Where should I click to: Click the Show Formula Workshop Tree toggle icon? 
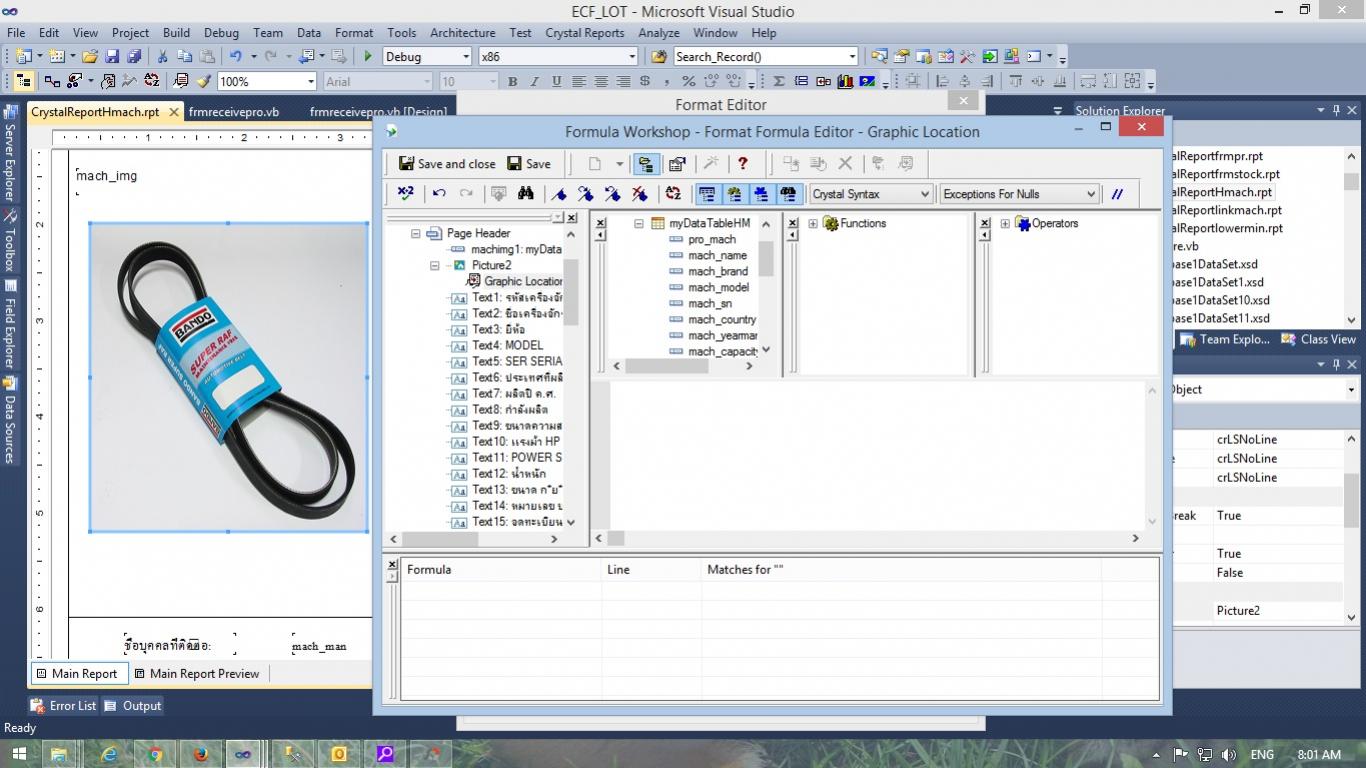pyautogui.click(x=645, y=164)
